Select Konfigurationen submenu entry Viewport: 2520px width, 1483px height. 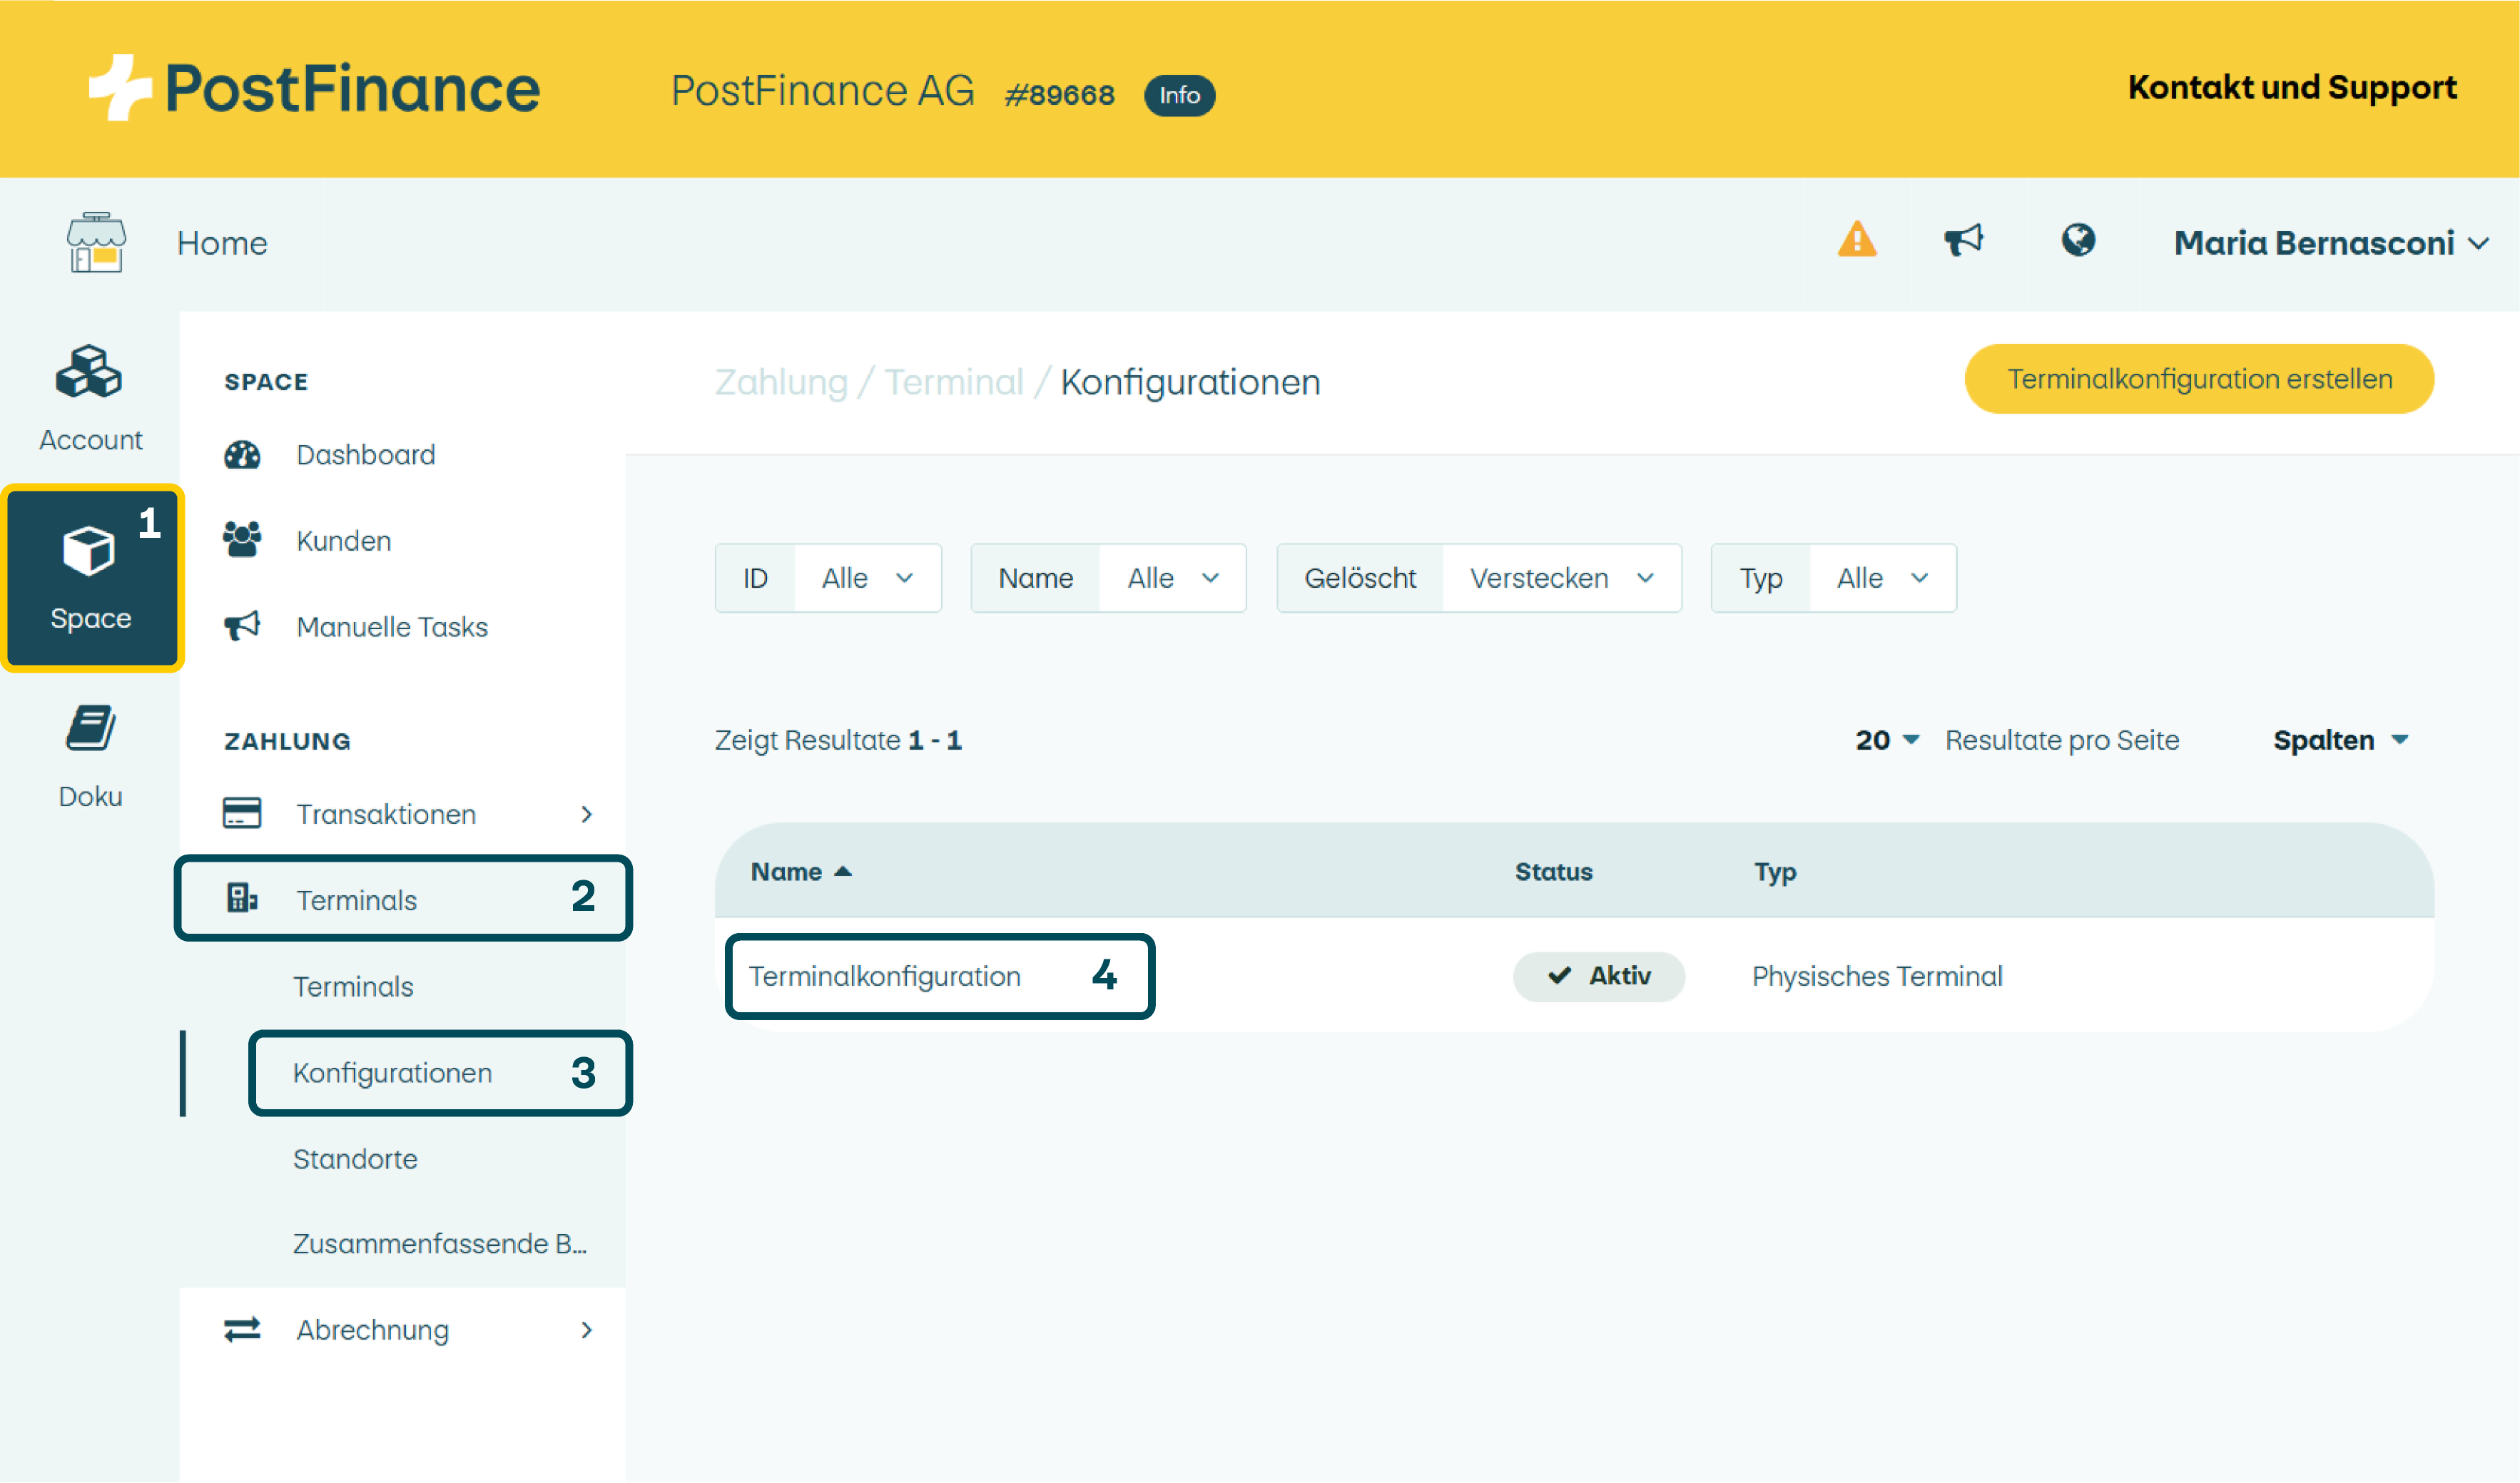[x=392, y=1073]
